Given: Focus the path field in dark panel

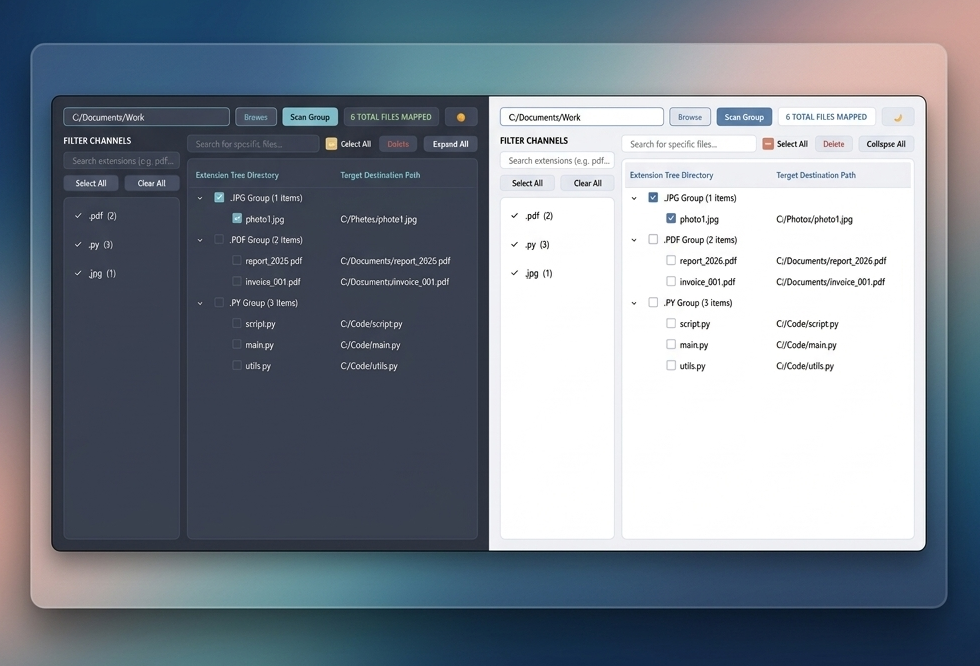Looking at the screenshot, I should [x=146, y=117].
